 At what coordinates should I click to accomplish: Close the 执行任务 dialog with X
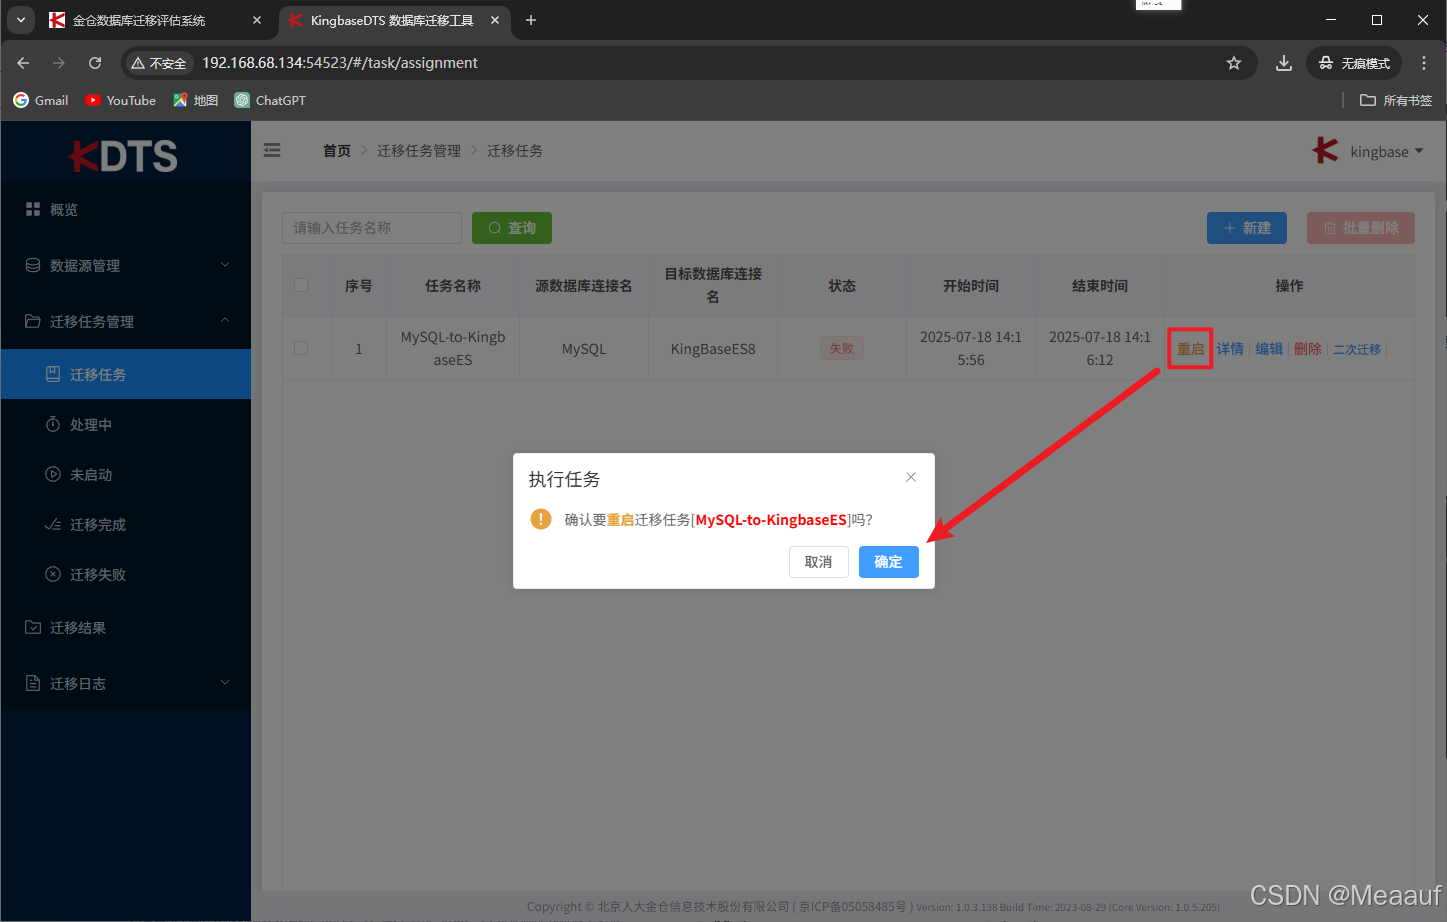[911, 477]
